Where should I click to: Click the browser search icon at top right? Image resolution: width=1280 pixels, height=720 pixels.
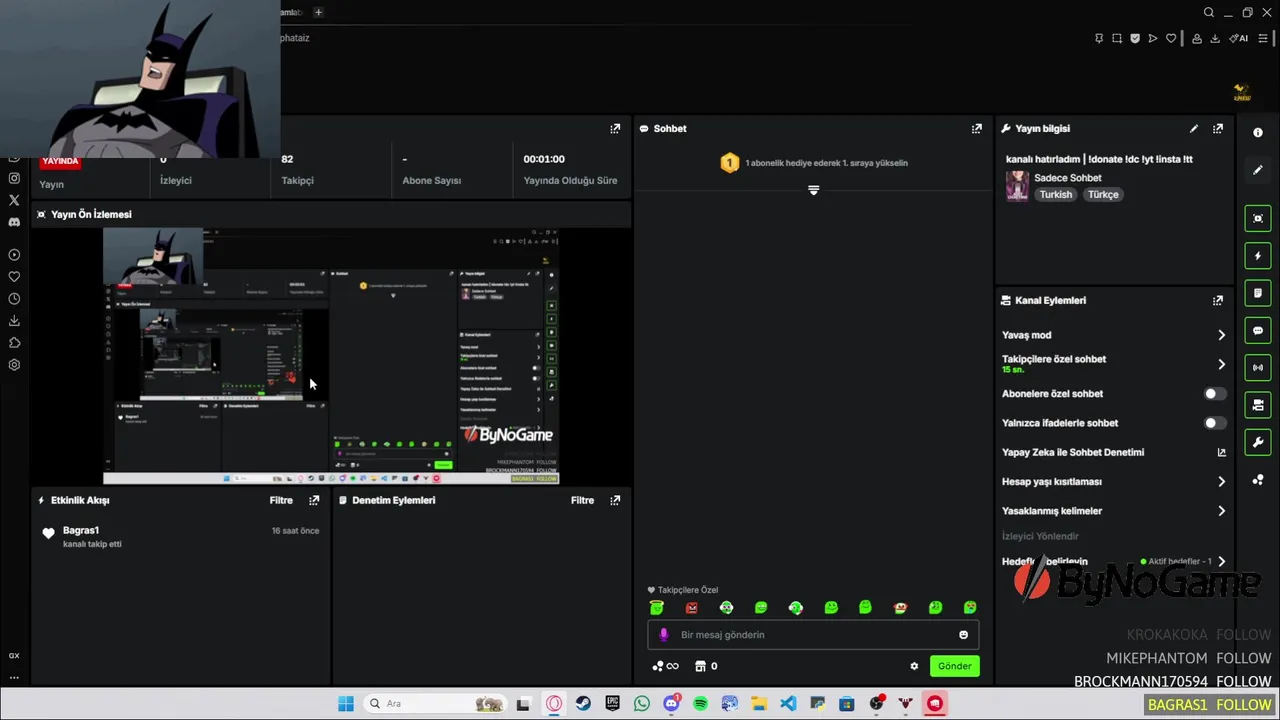tap(1209, 12)
